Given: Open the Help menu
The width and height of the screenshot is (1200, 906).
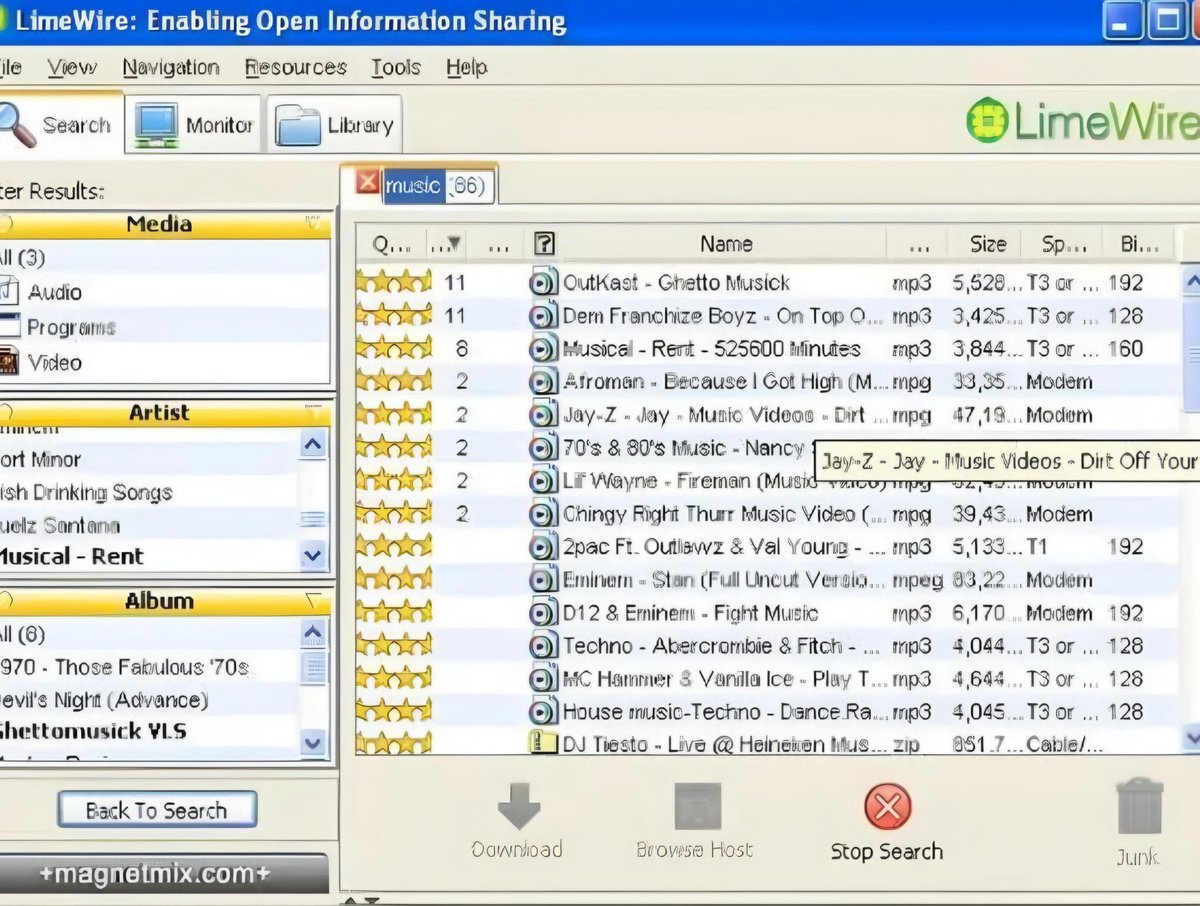Looking at the screenshot, I should (x=467, y=68).
